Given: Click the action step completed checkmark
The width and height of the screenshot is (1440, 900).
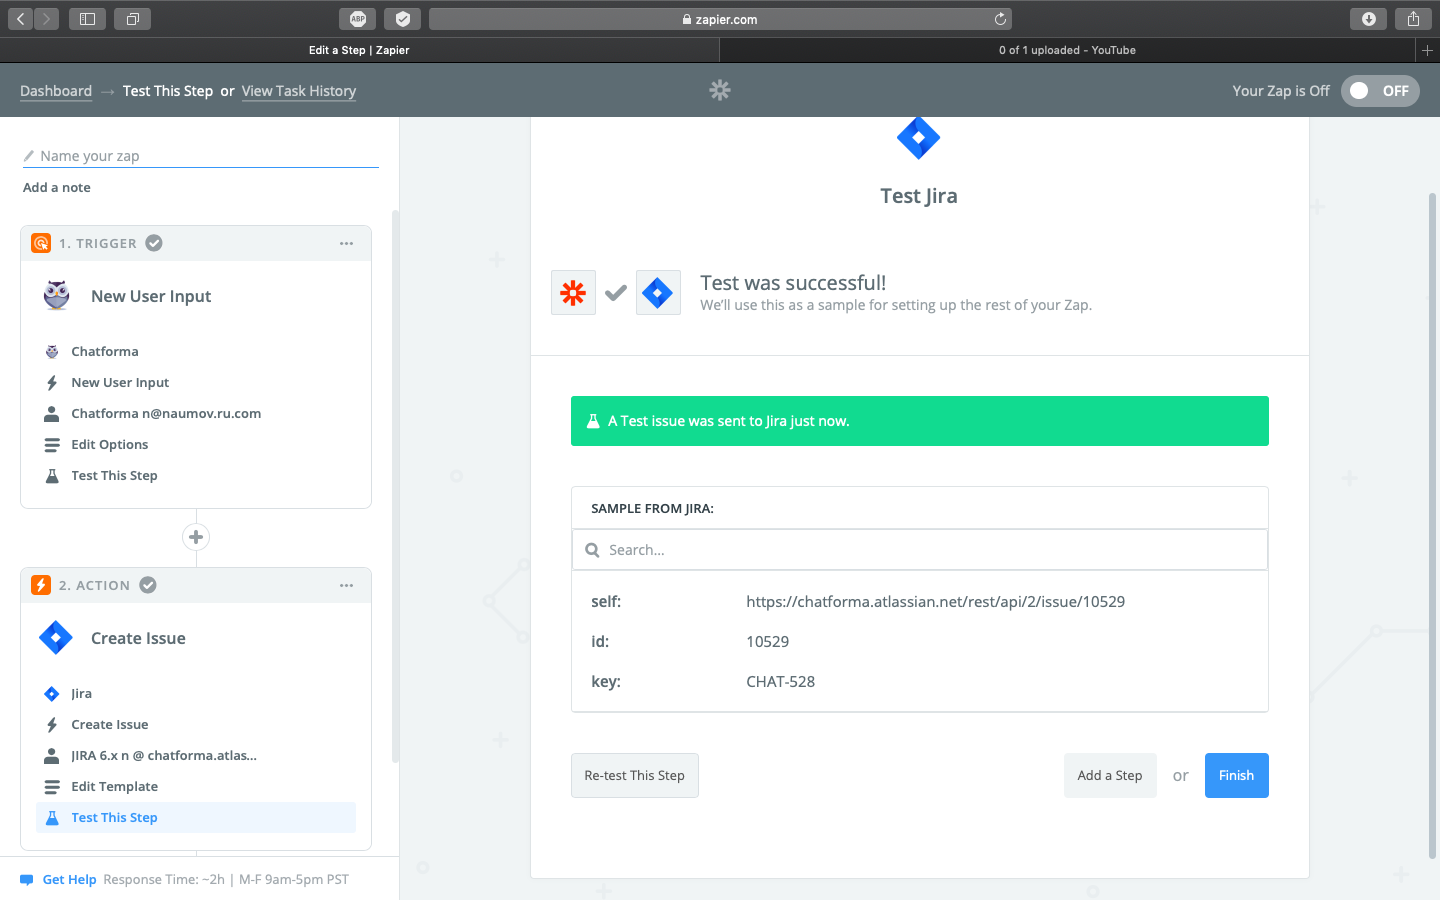Looking at the screenshot, I should 148,585.
